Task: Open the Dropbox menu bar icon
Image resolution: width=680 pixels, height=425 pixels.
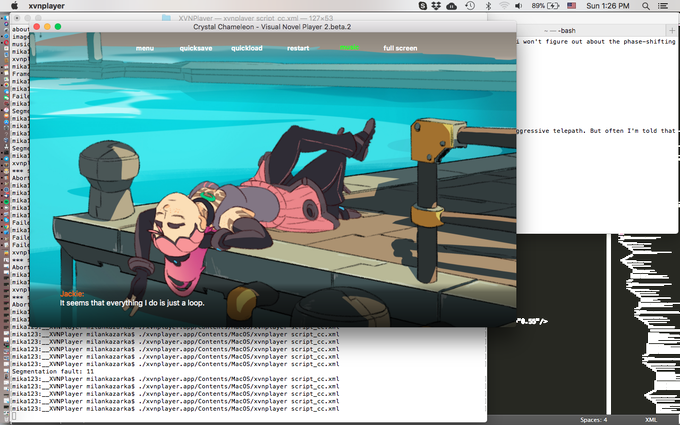Action: [436, 6]
